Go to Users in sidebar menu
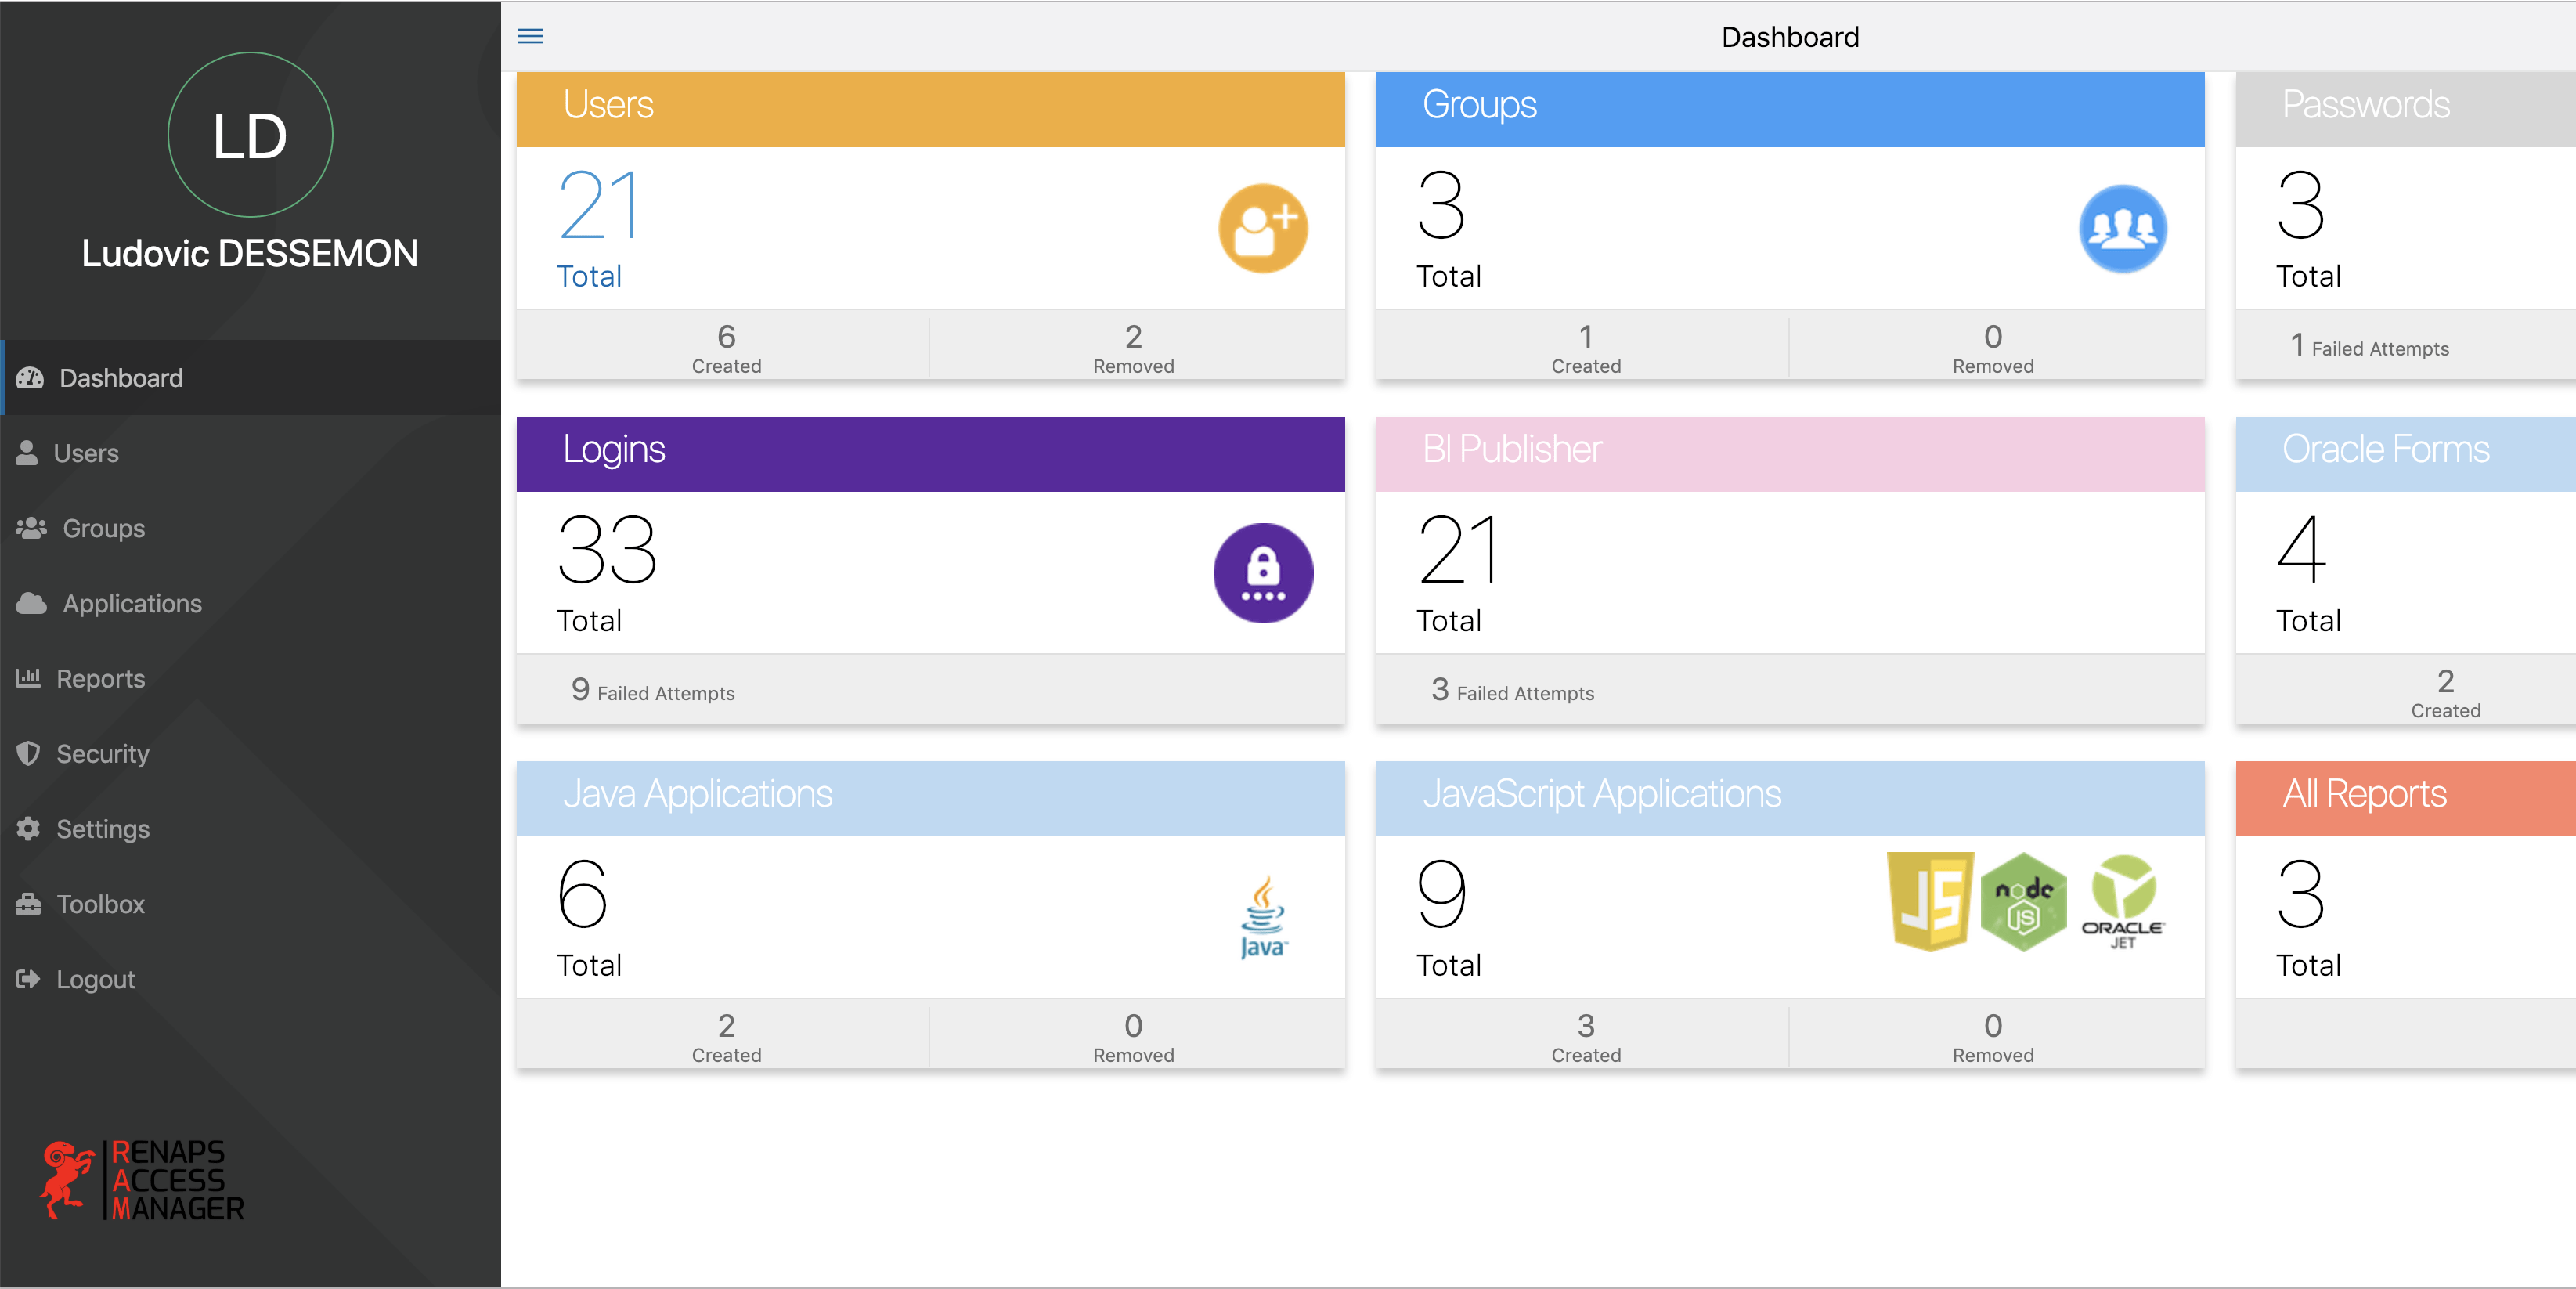Image resolution: width=2576 pixels, height=1289 pixels. (86, 453)
